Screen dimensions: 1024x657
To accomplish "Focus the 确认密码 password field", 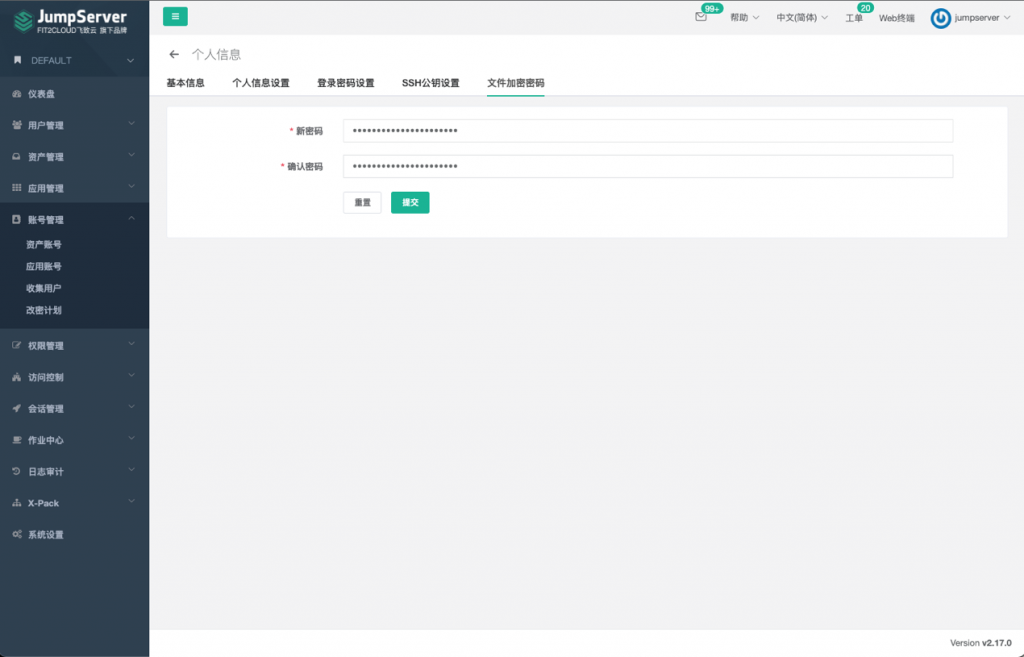I will click(648, 167).
